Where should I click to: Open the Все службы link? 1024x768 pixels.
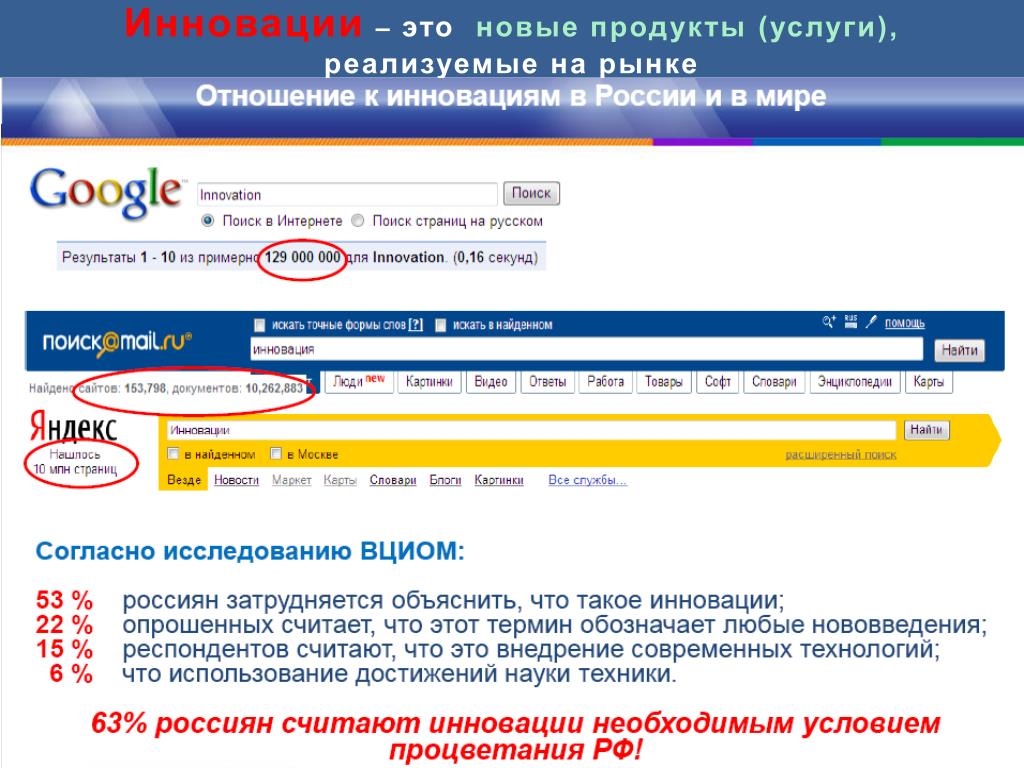(587, 480)
